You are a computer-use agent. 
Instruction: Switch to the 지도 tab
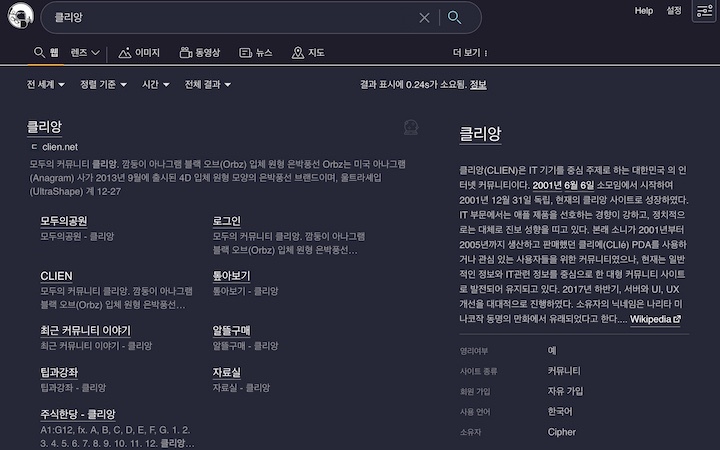pyautogui.click(x=308, y=53)
